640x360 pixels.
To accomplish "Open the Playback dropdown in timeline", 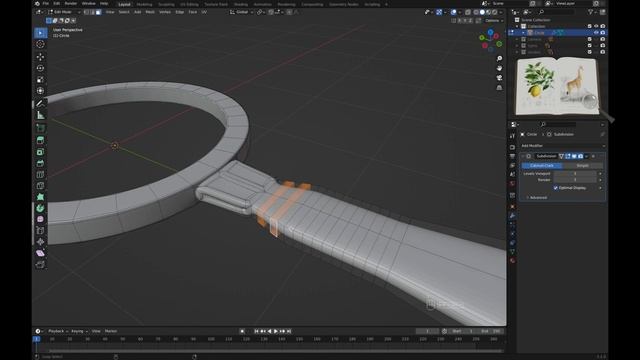I will (58, 331).
